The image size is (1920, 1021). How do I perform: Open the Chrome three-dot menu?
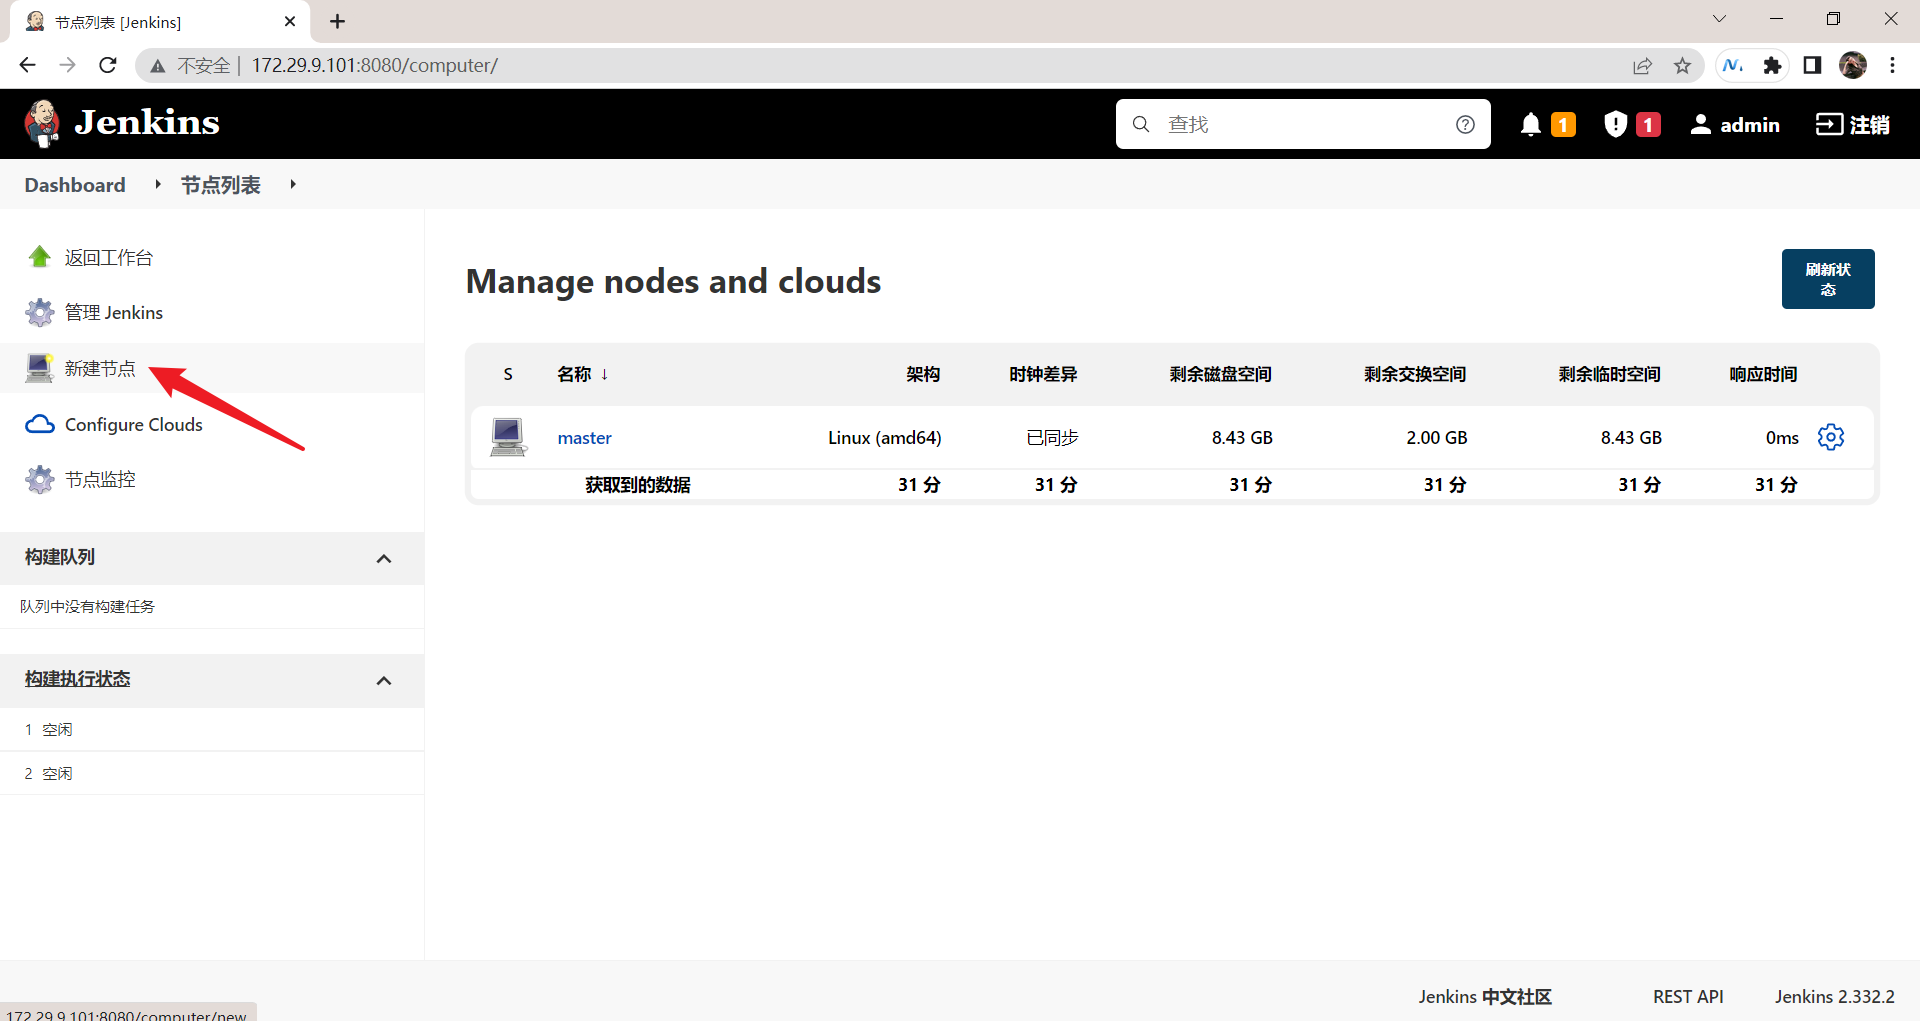1892,65
